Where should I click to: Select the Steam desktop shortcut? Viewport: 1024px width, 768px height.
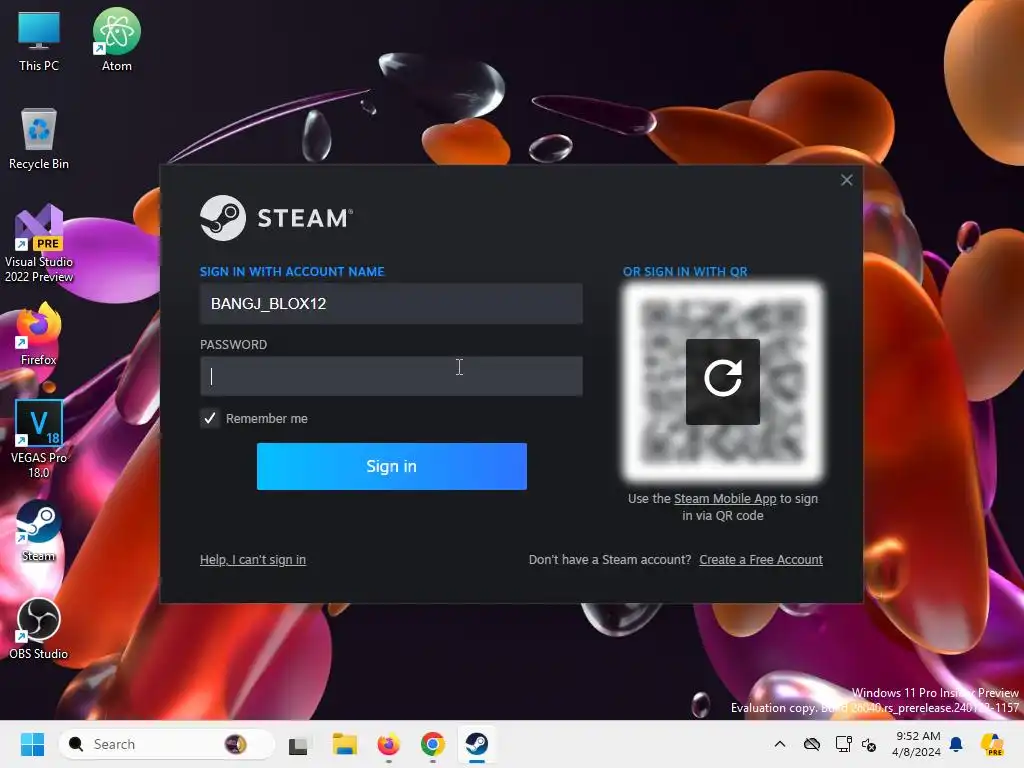pos(39,531)
